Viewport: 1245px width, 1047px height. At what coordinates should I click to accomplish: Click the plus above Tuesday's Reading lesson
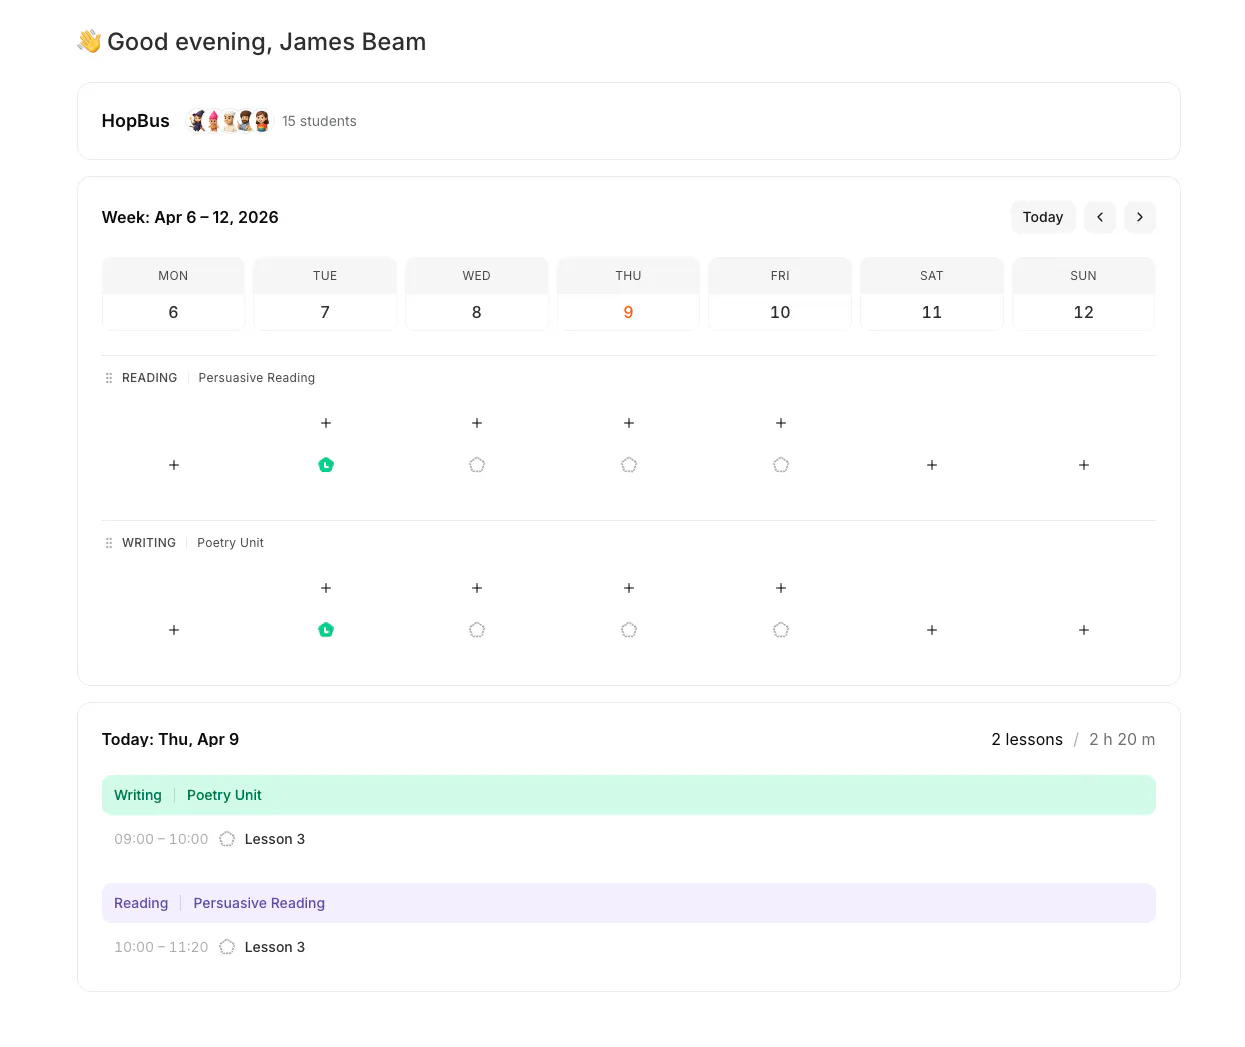[x=326, y=423]
